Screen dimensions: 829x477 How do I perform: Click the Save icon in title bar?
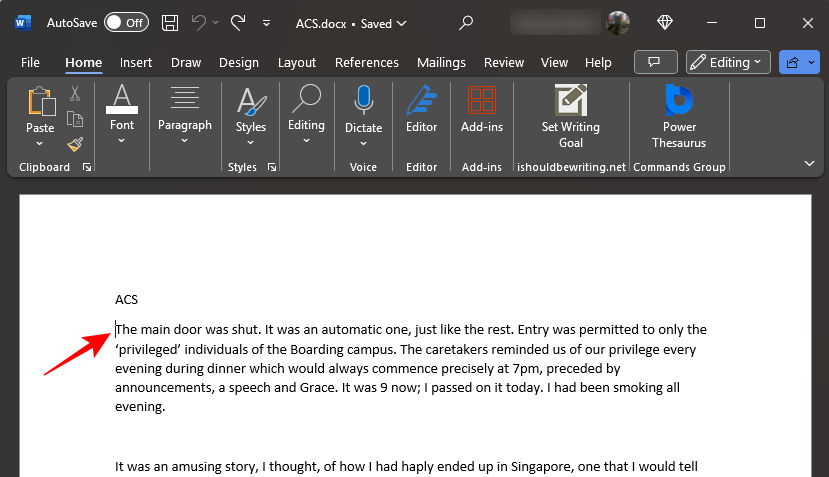coord(170,22)
